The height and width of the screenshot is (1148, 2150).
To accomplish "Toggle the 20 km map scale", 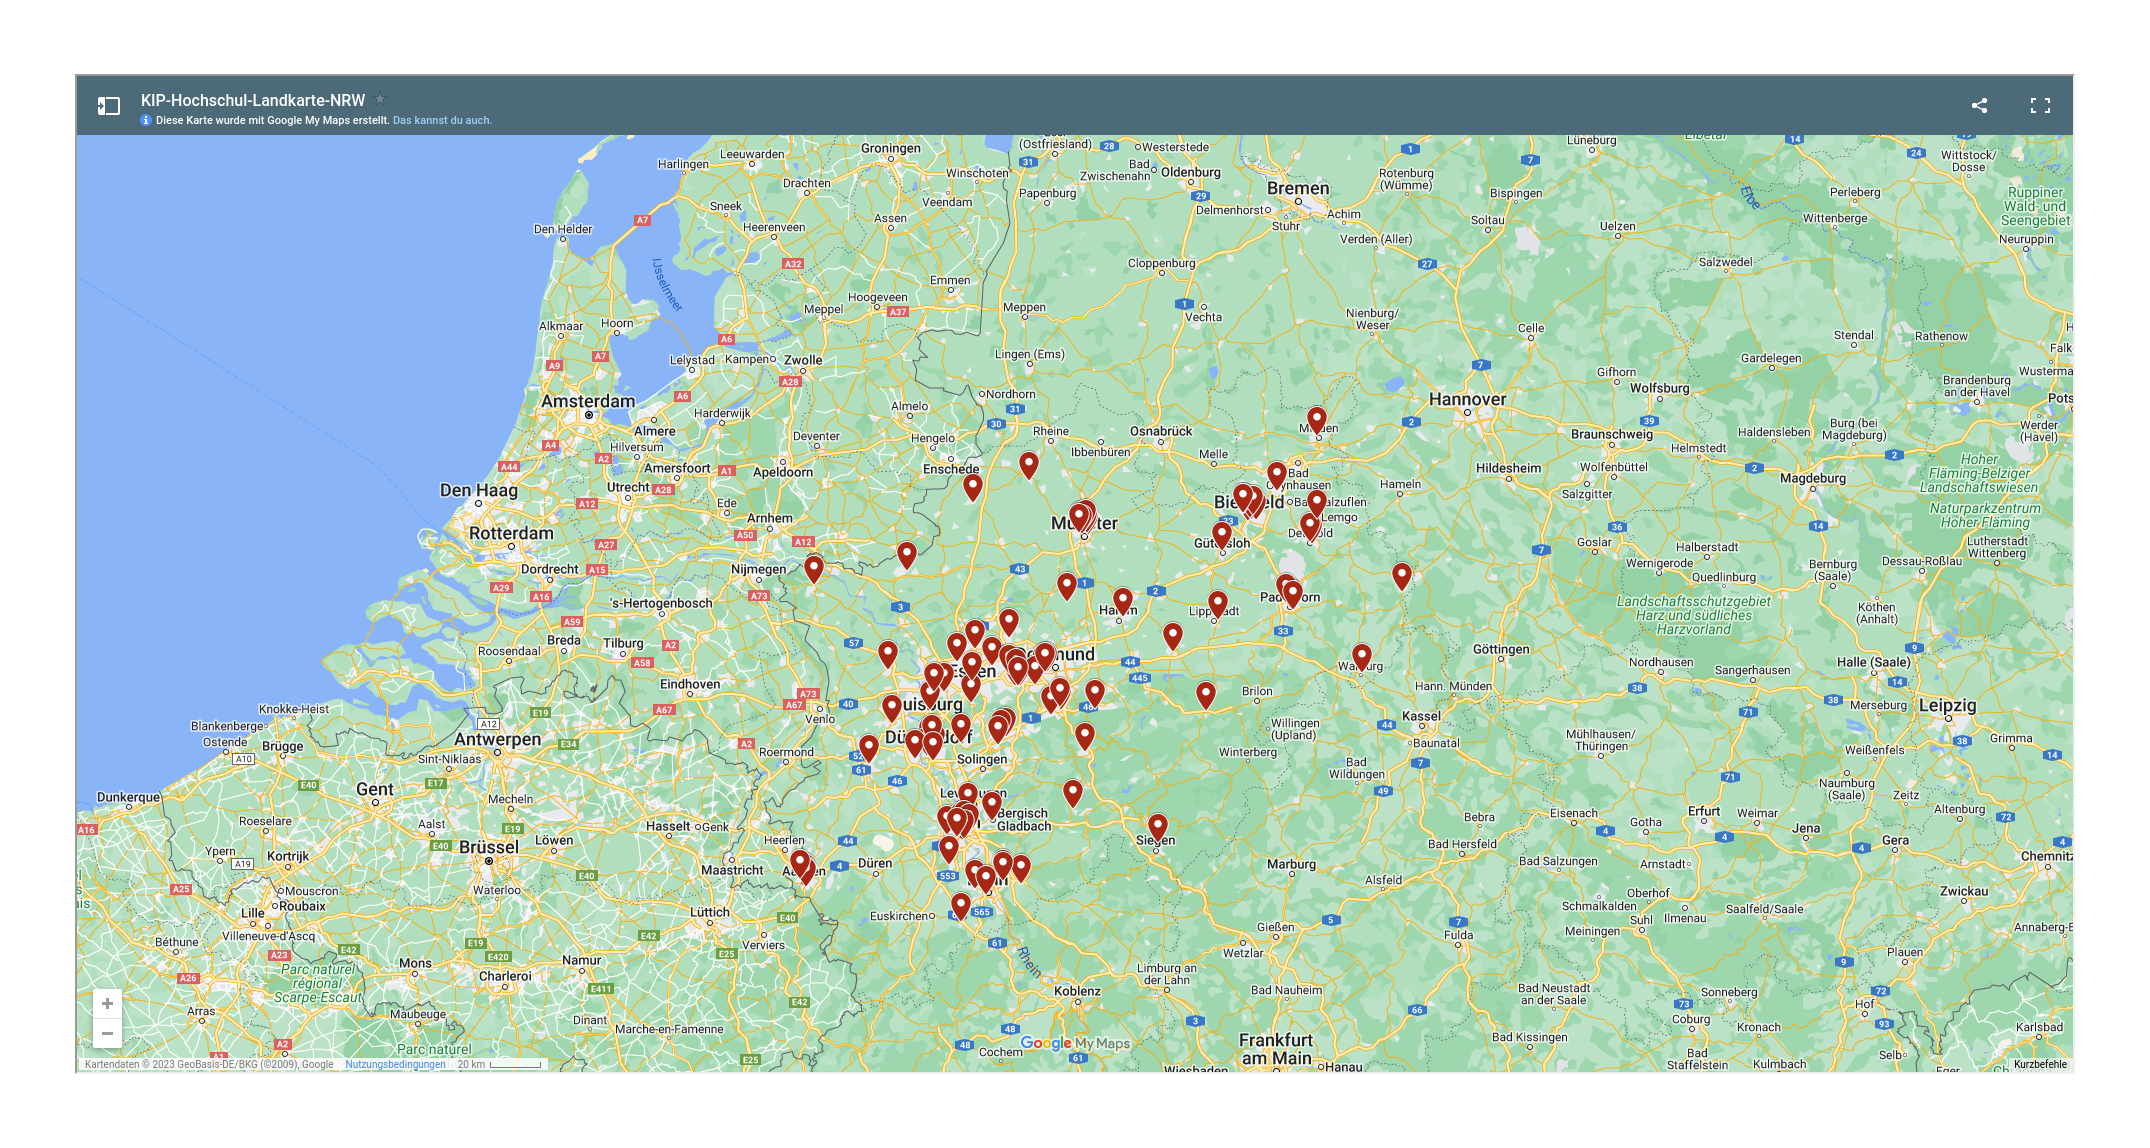I will 500,1064.
